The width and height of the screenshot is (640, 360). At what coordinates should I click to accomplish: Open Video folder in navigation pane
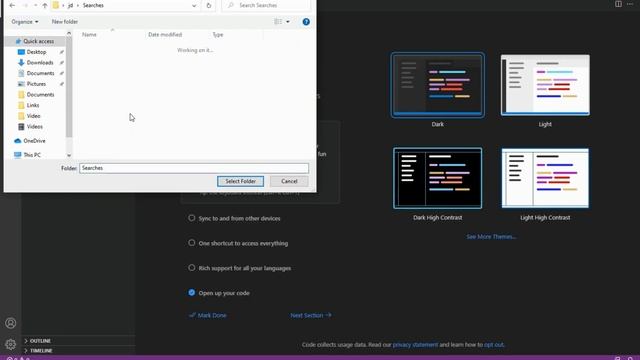tap(33, 116)
